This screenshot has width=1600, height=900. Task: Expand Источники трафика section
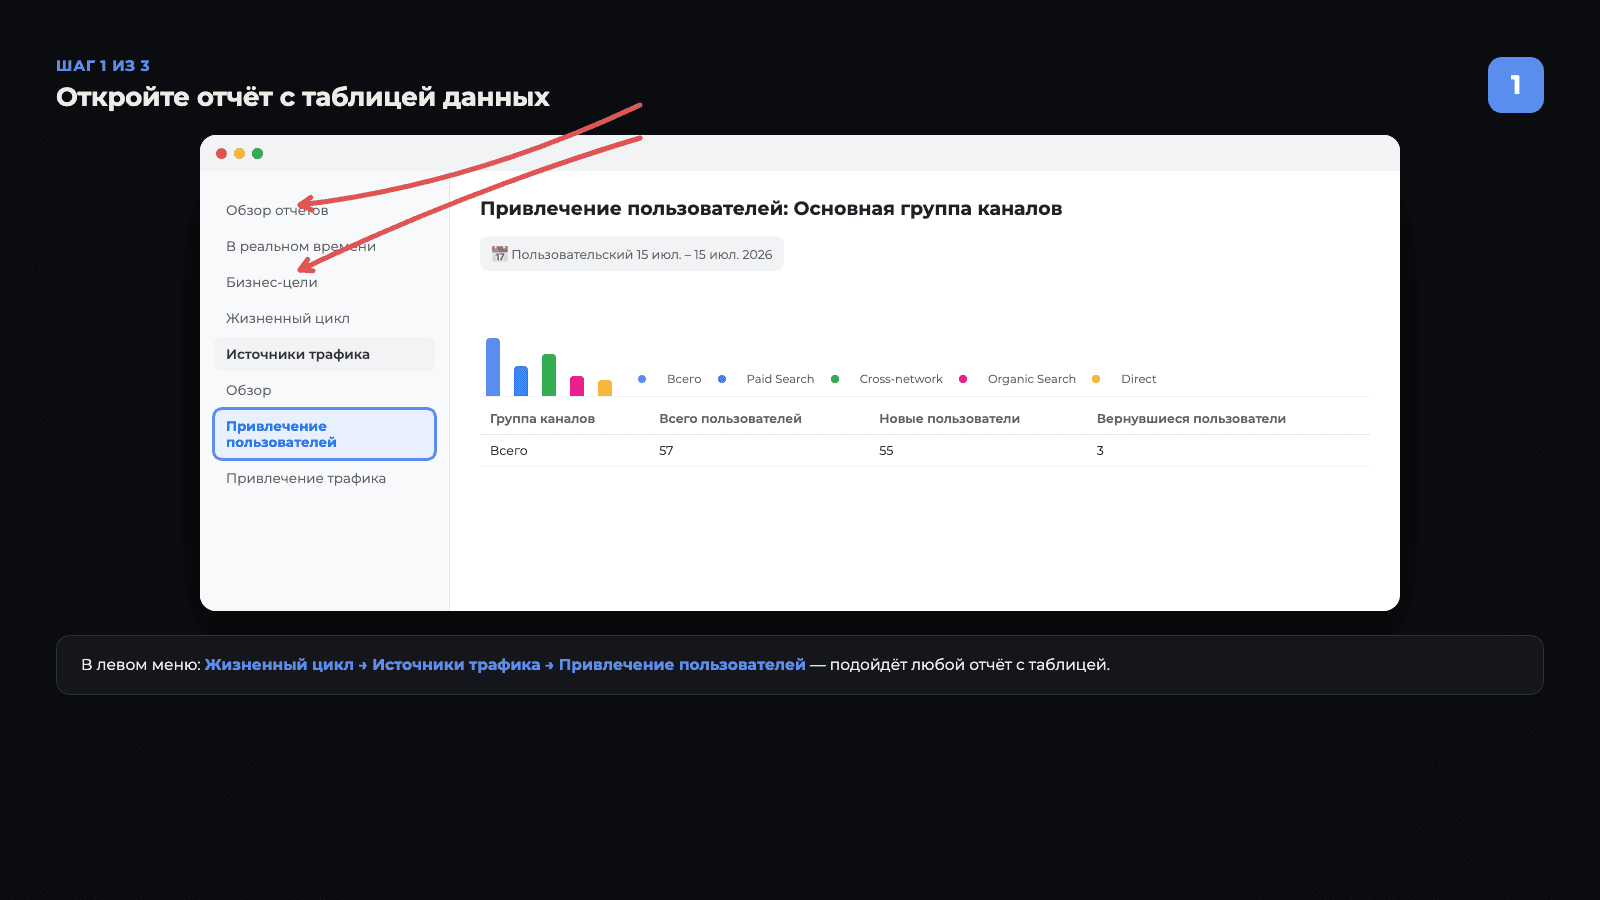(324, 354)
